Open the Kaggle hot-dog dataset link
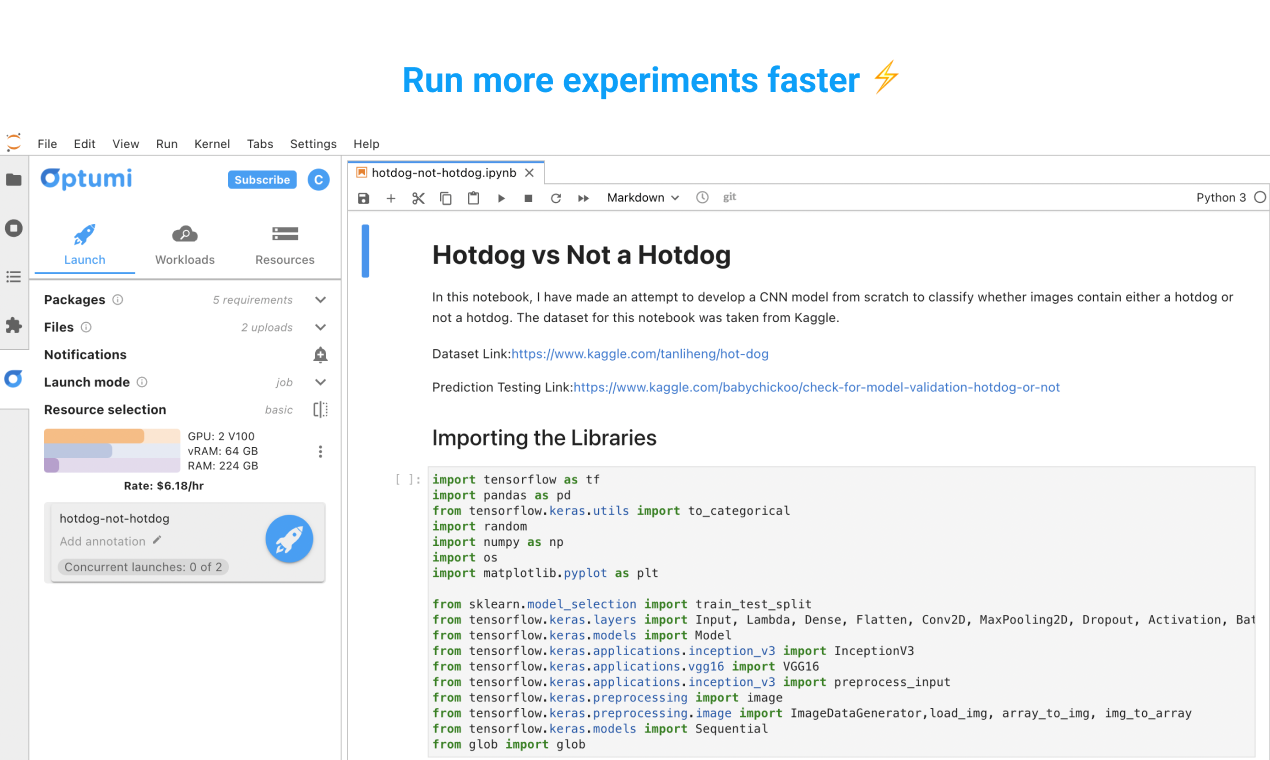Viewport: 1270px width, 760px height. pos(640,354)
